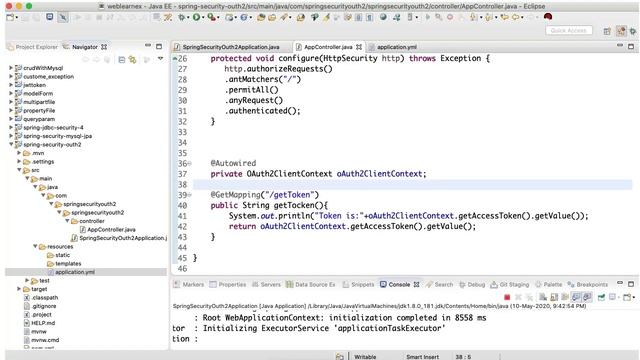Image resolution: width=640 pixels, height=360 pixels.
Task: Close the AppController.java tab
Action: [359, 47]
